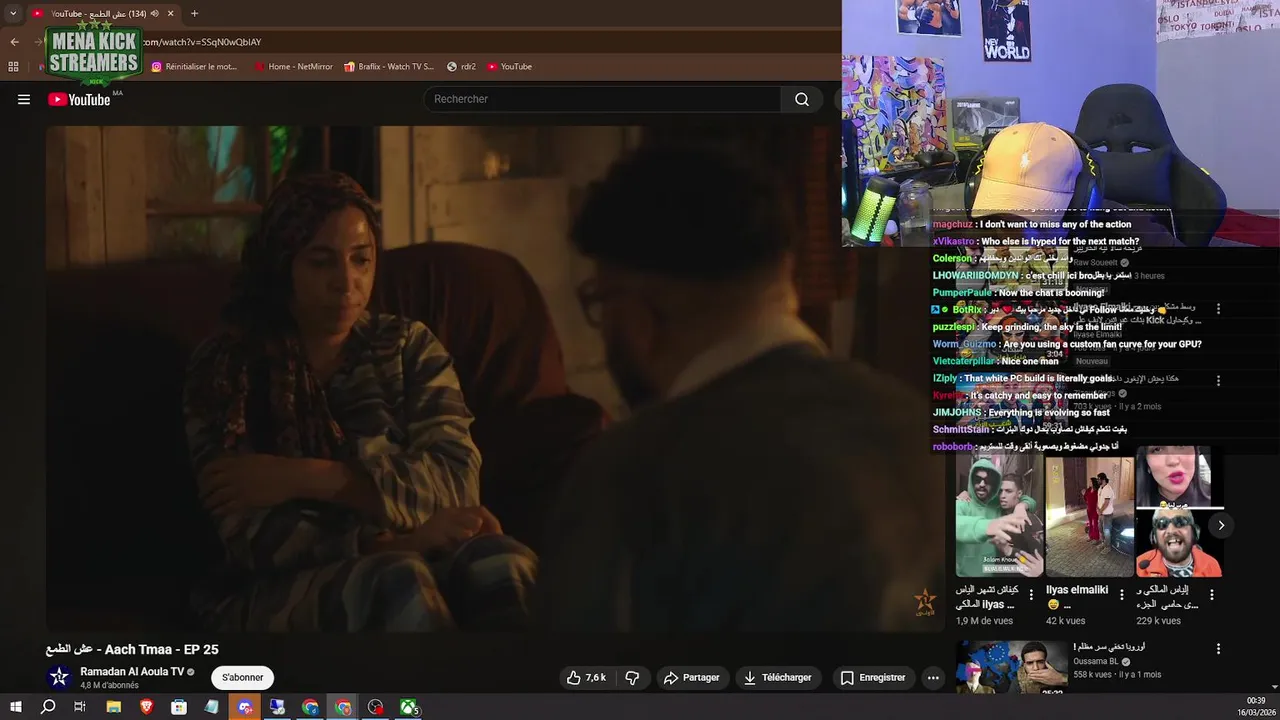Open the purple 9+ notifications taskbar app

point(245,707)
